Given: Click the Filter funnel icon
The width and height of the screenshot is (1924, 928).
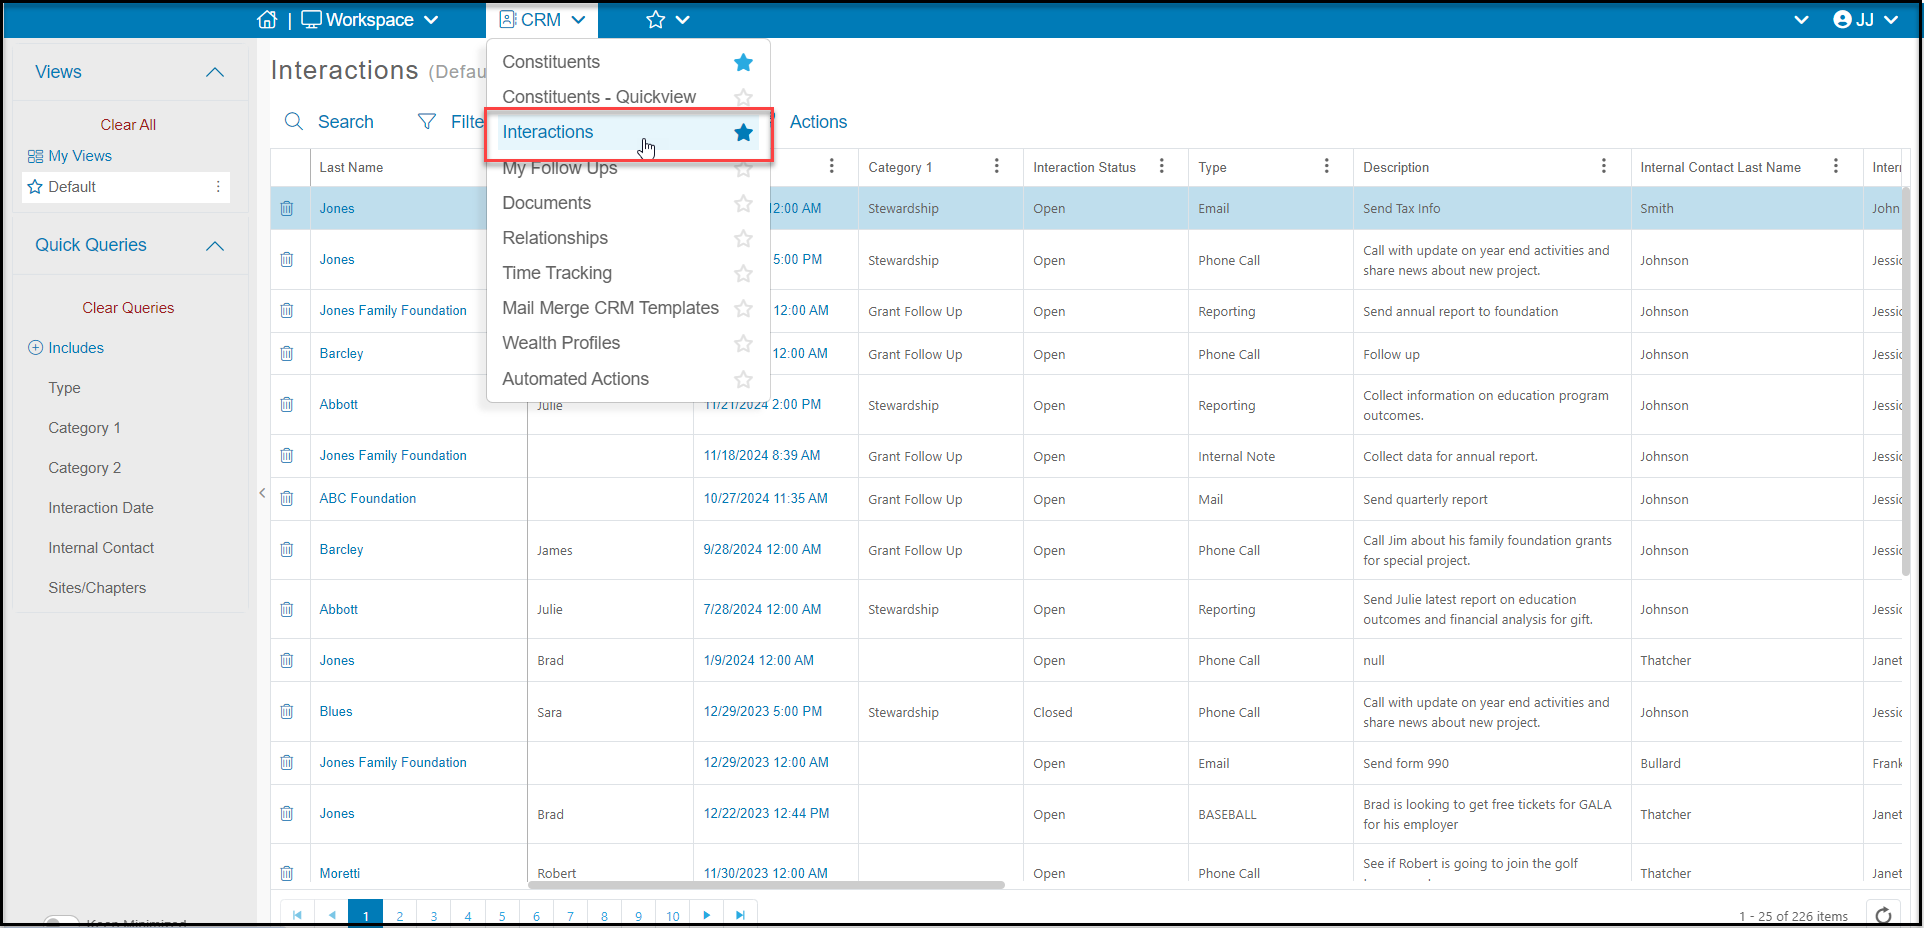Looking at the screenshot, I should [427, 121].
